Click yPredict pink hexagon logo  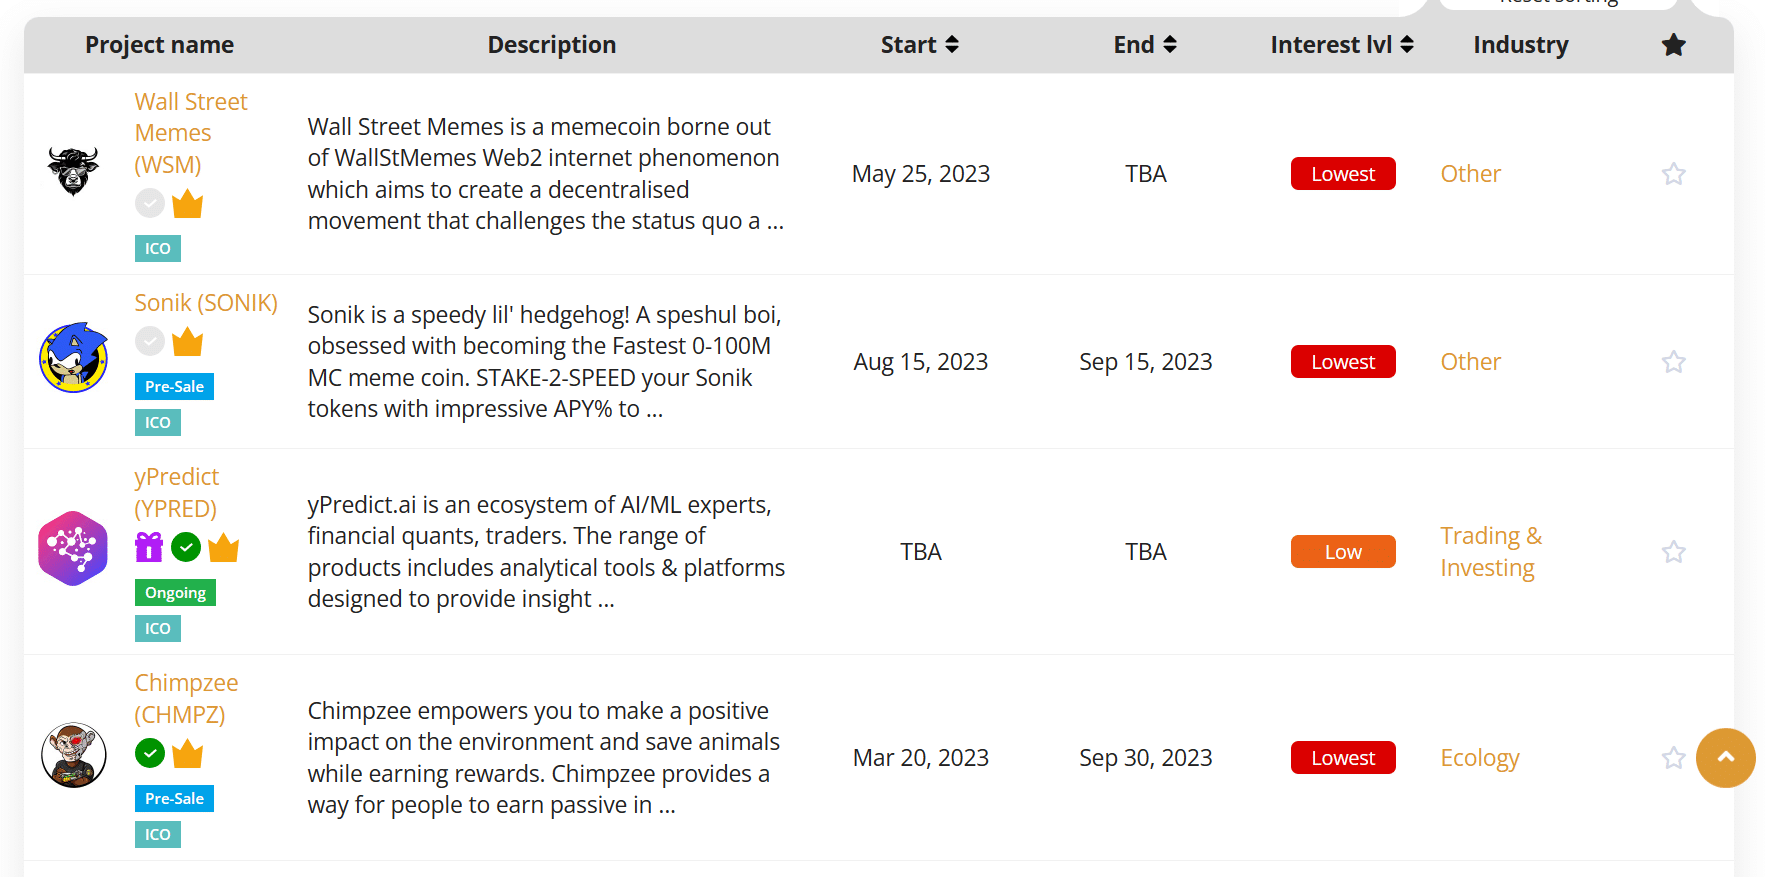click(73, 548)
